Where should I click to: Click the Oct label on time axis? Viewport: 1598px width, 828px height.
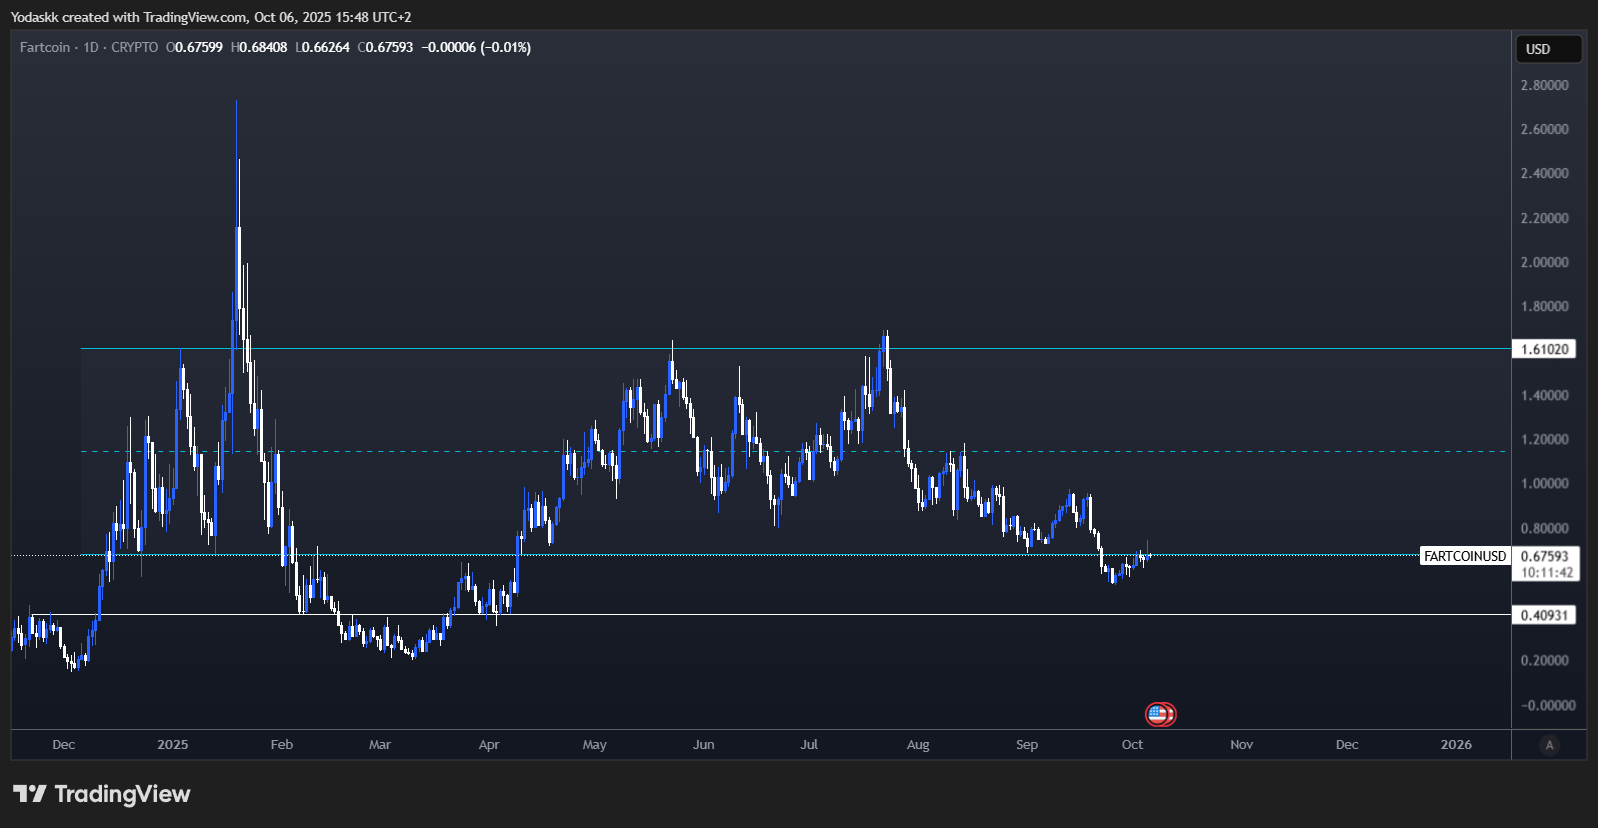click(x=1132, y=744)
